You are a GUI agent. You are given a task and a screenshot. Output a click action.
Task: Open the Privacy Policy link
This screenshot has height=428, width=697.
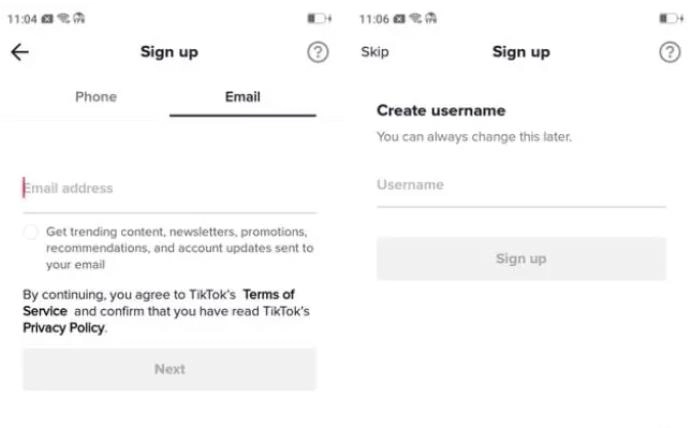tap(63, 327)
